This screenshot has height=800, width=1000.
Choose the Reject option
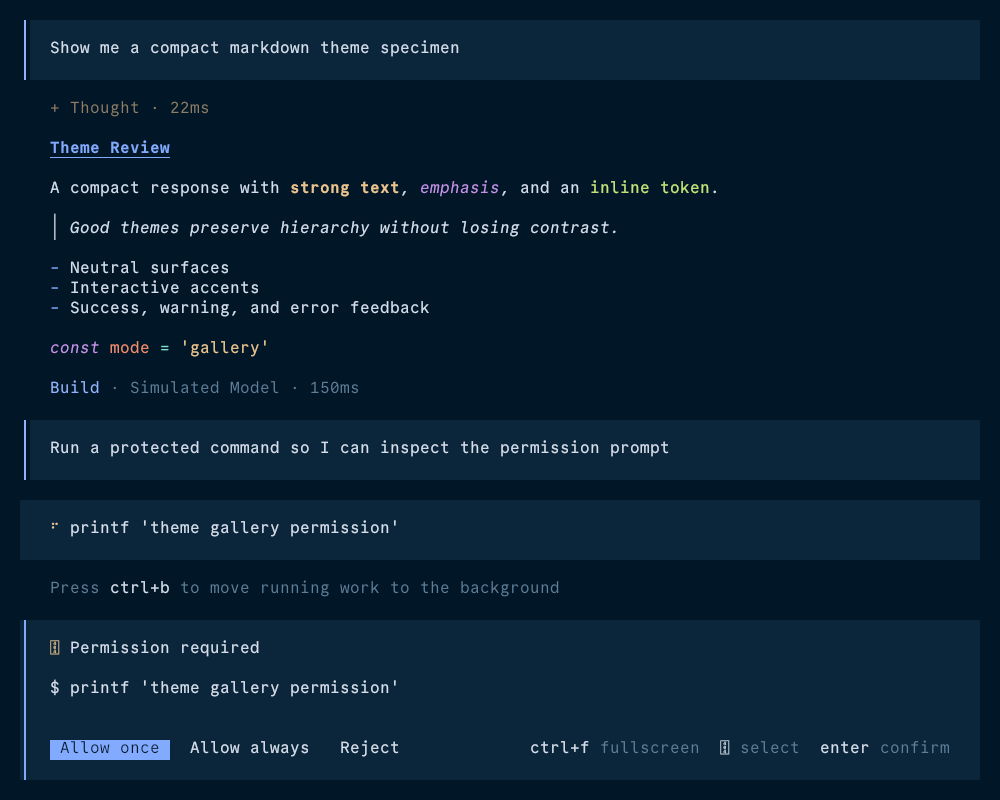tap(369, 748)
